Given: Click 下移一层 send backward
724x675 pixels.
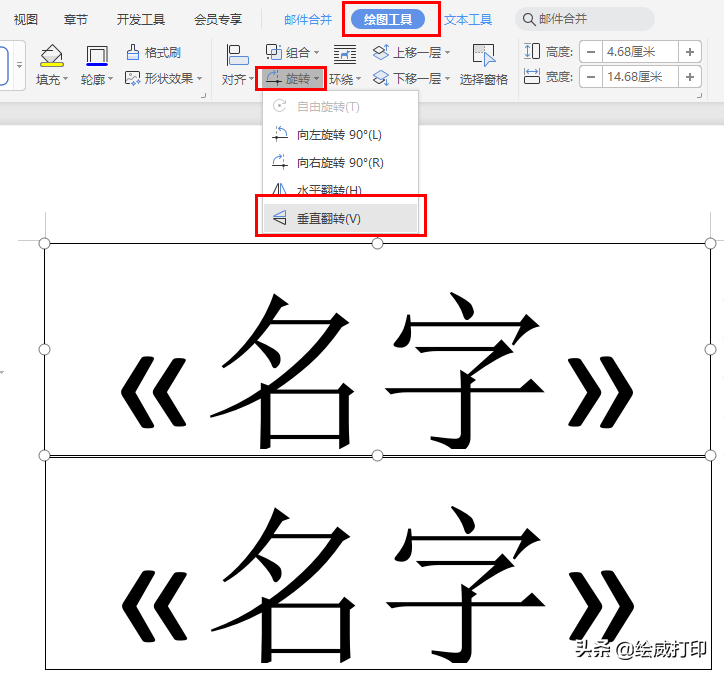Looking at the screenshot, I should coord(406,78).
